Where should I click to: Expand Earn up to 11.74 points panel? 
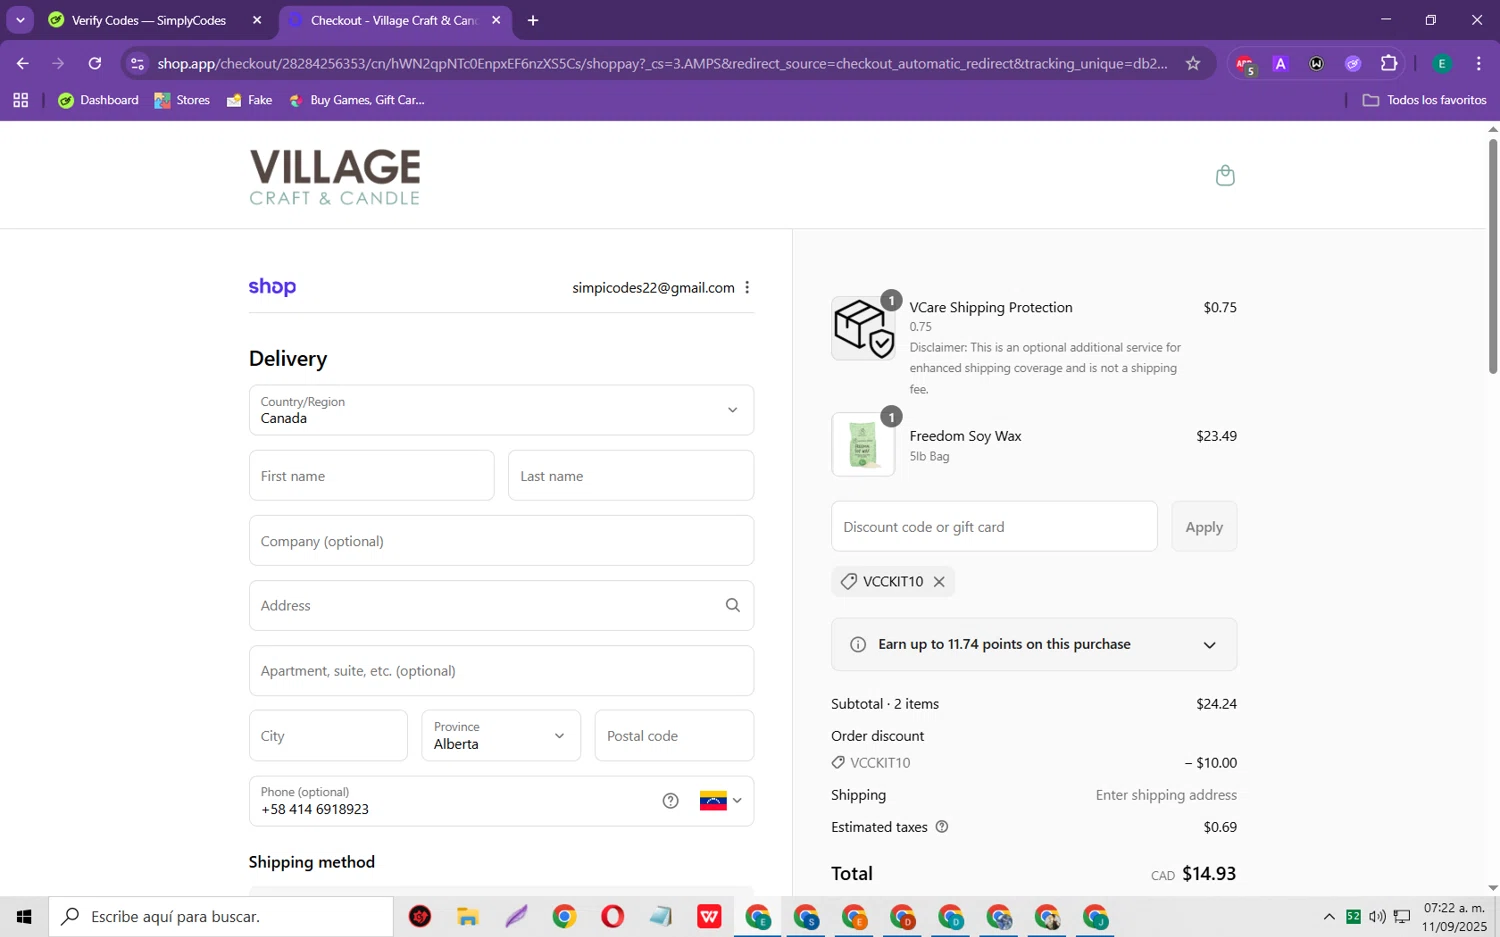point(1034,644)
